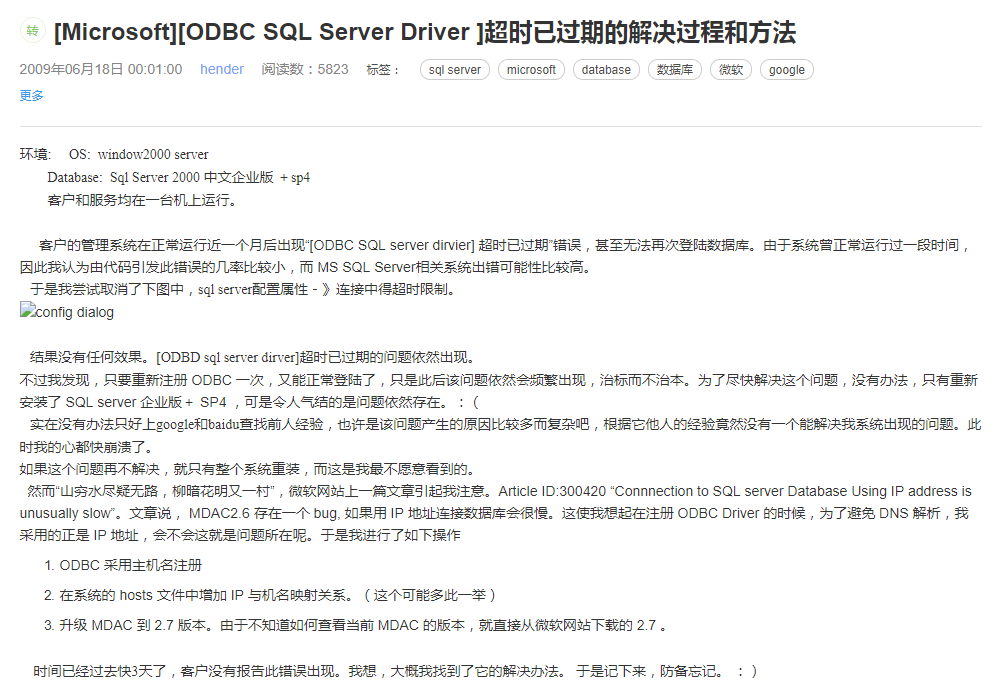Click the green 转 repost icon
The width and height of the screenshot is (1000, 696).
tap(33, 31)
